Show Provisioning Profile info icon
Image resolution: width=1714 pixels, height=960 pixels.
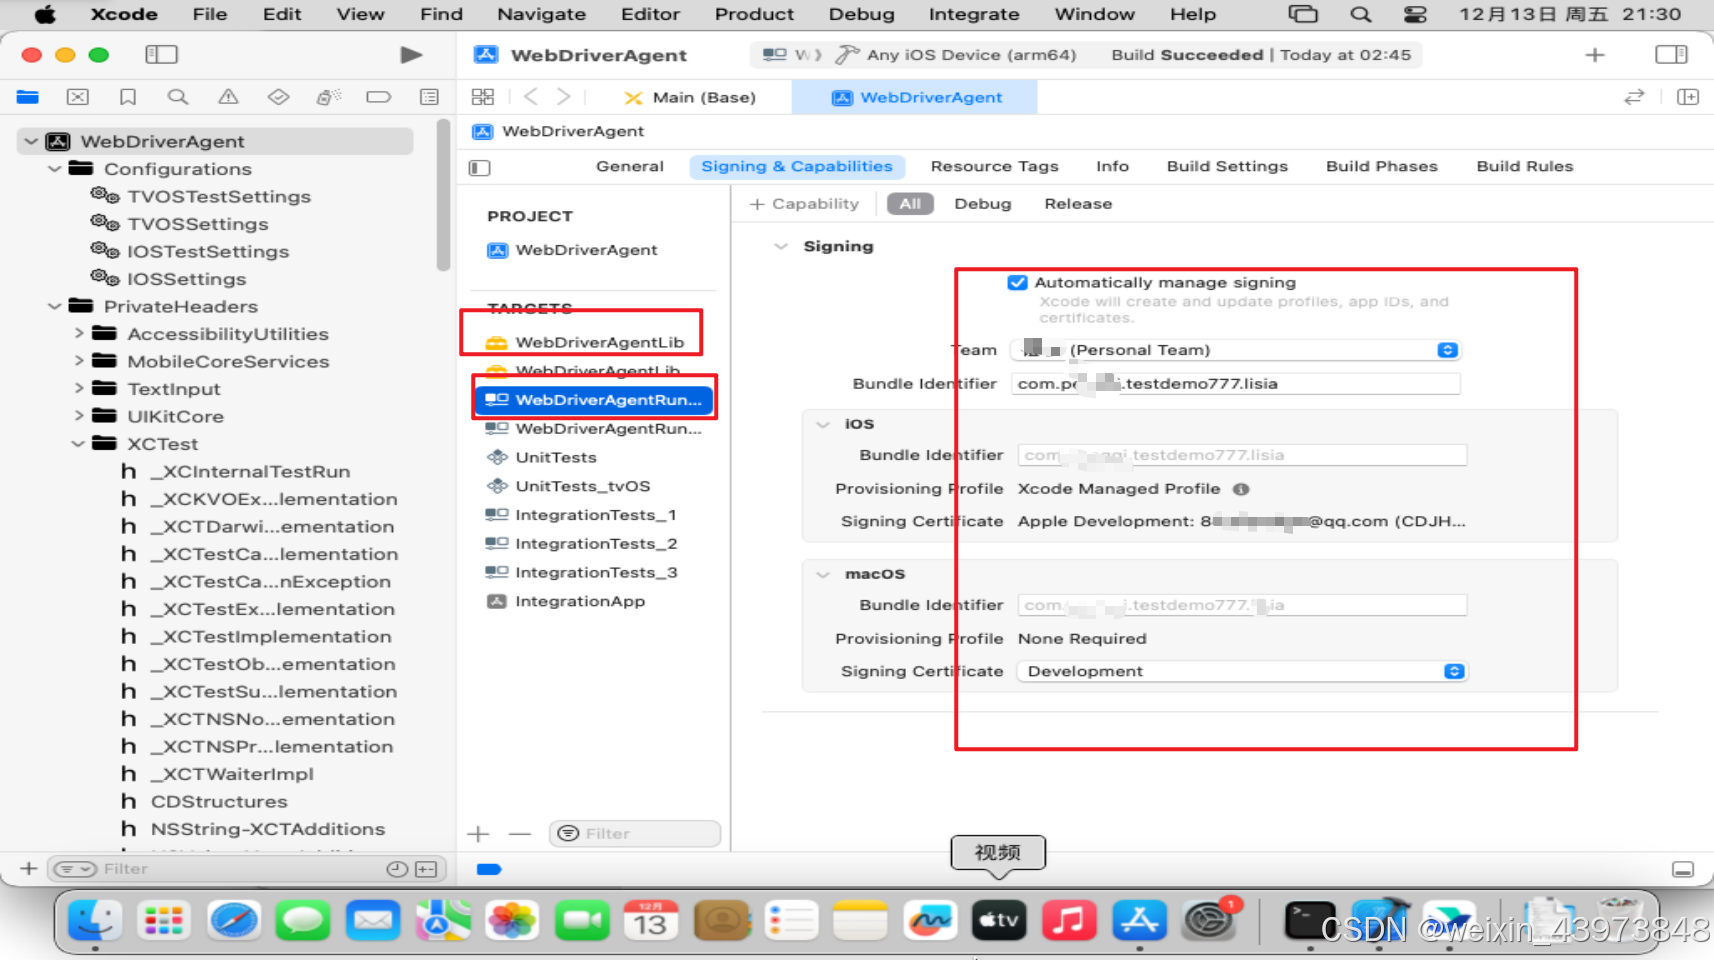coord(1241,489)
